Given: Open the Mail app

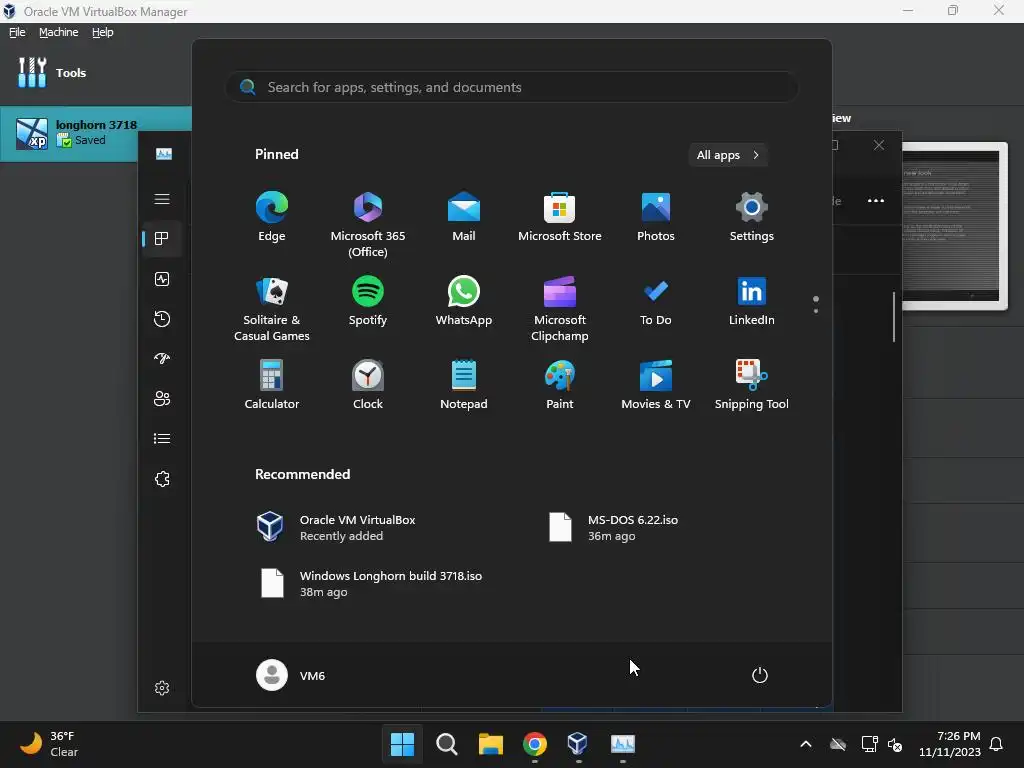Looking at the screenshot, I should pyautogui.click(x=464, y=217).
